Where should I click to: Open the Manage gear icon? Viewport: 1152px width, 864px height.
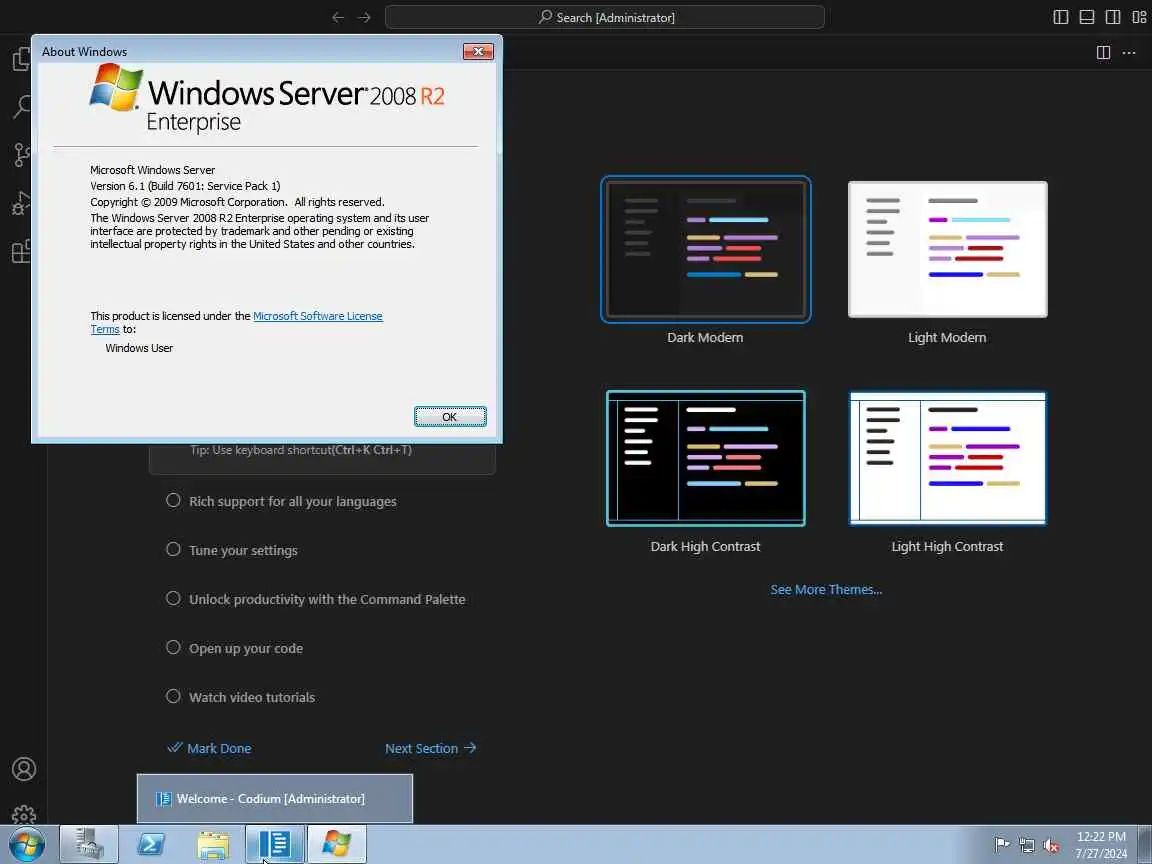[24, 814]
